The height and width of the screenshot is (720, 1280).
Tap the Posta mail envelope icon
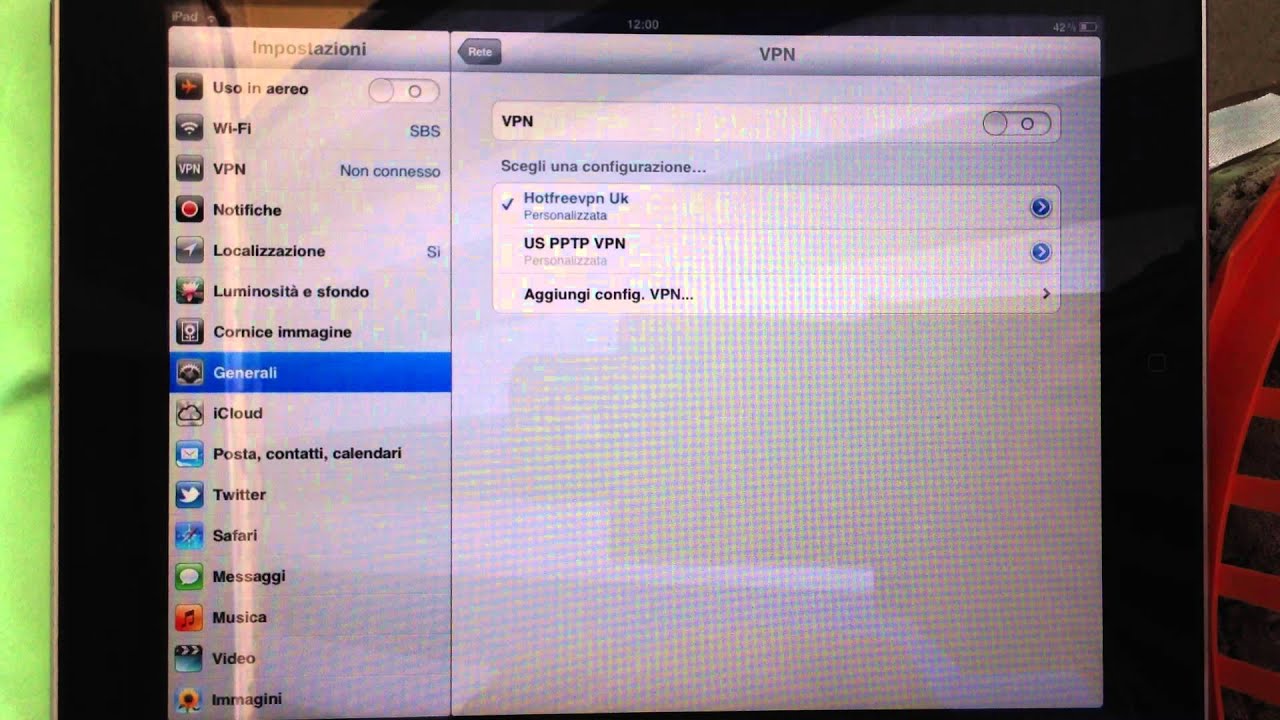(x=189, y=454)
